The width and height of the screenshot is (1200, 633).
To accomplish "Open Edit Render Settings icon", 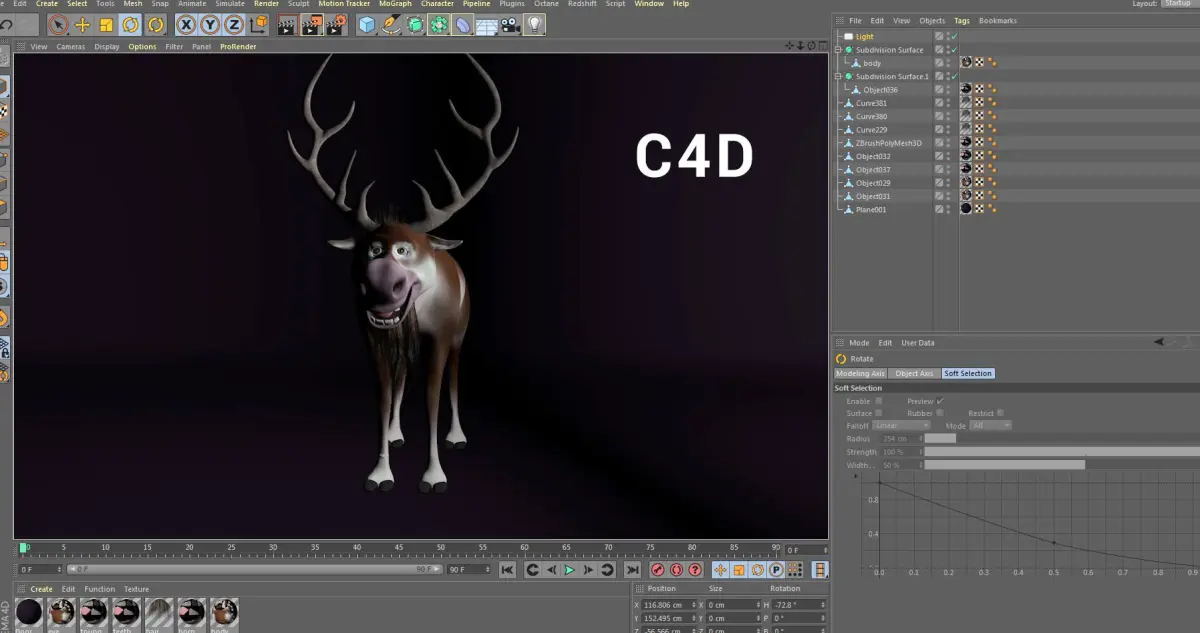I will pyautogui.click(x=336, y=25).
